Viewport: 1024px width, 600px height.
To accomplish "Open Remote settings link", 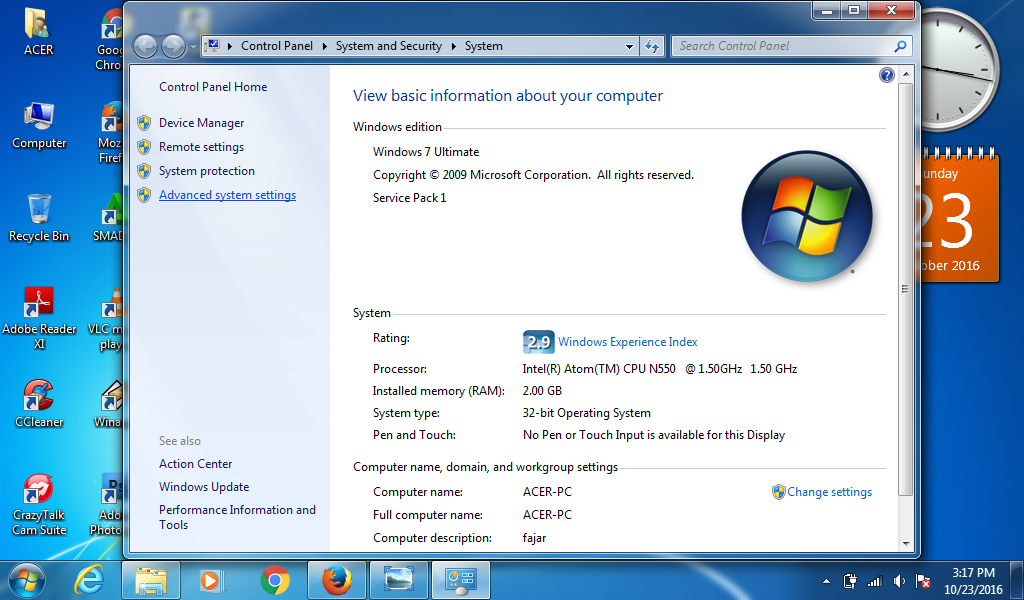I will (x=201, y=147).
